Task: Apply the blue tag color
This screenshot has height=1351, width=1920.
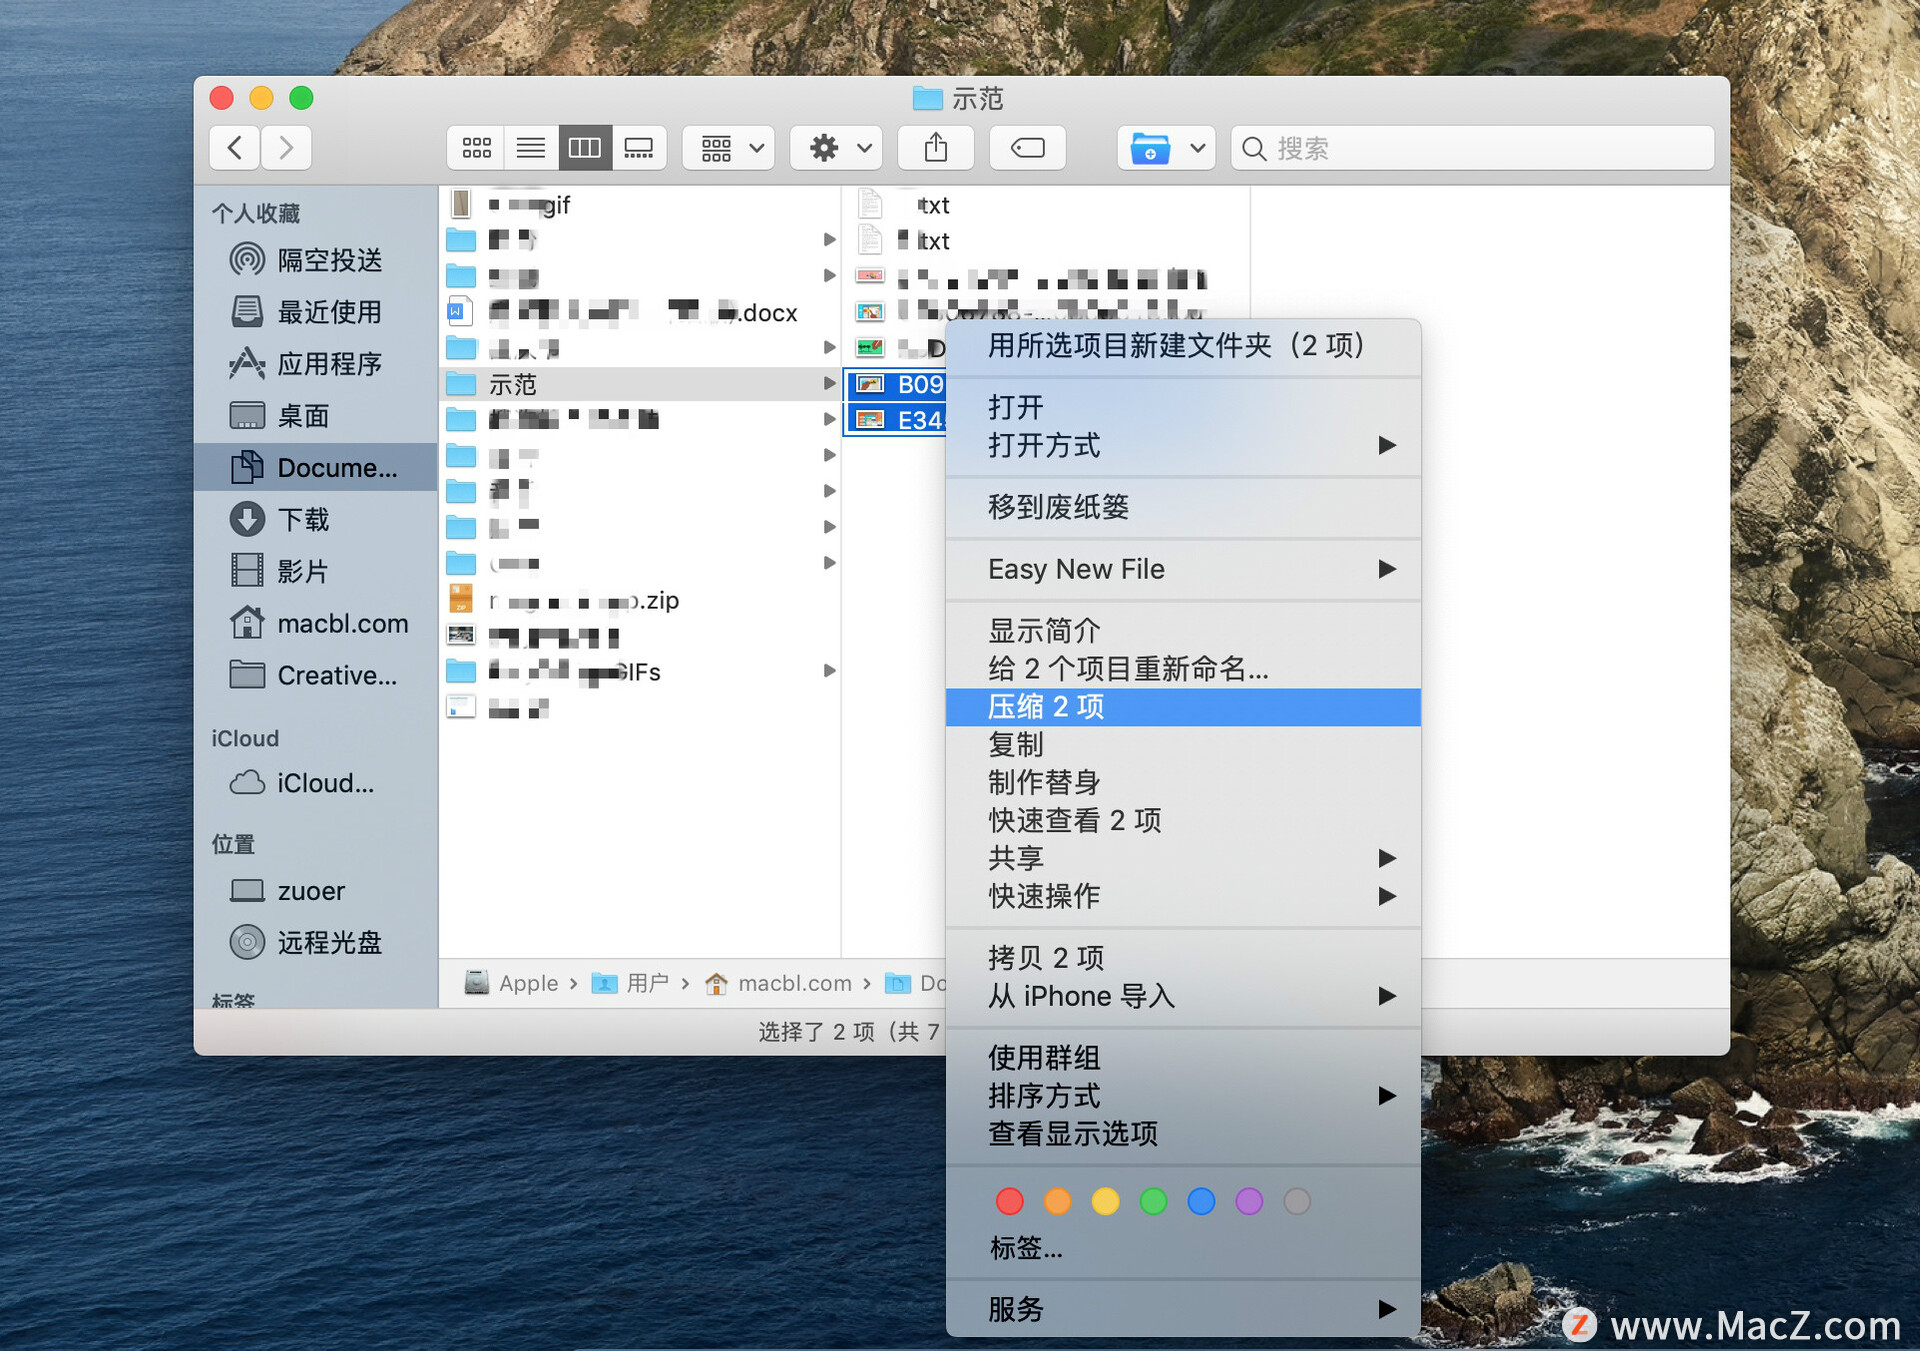Action: tap(1201, 1201)
